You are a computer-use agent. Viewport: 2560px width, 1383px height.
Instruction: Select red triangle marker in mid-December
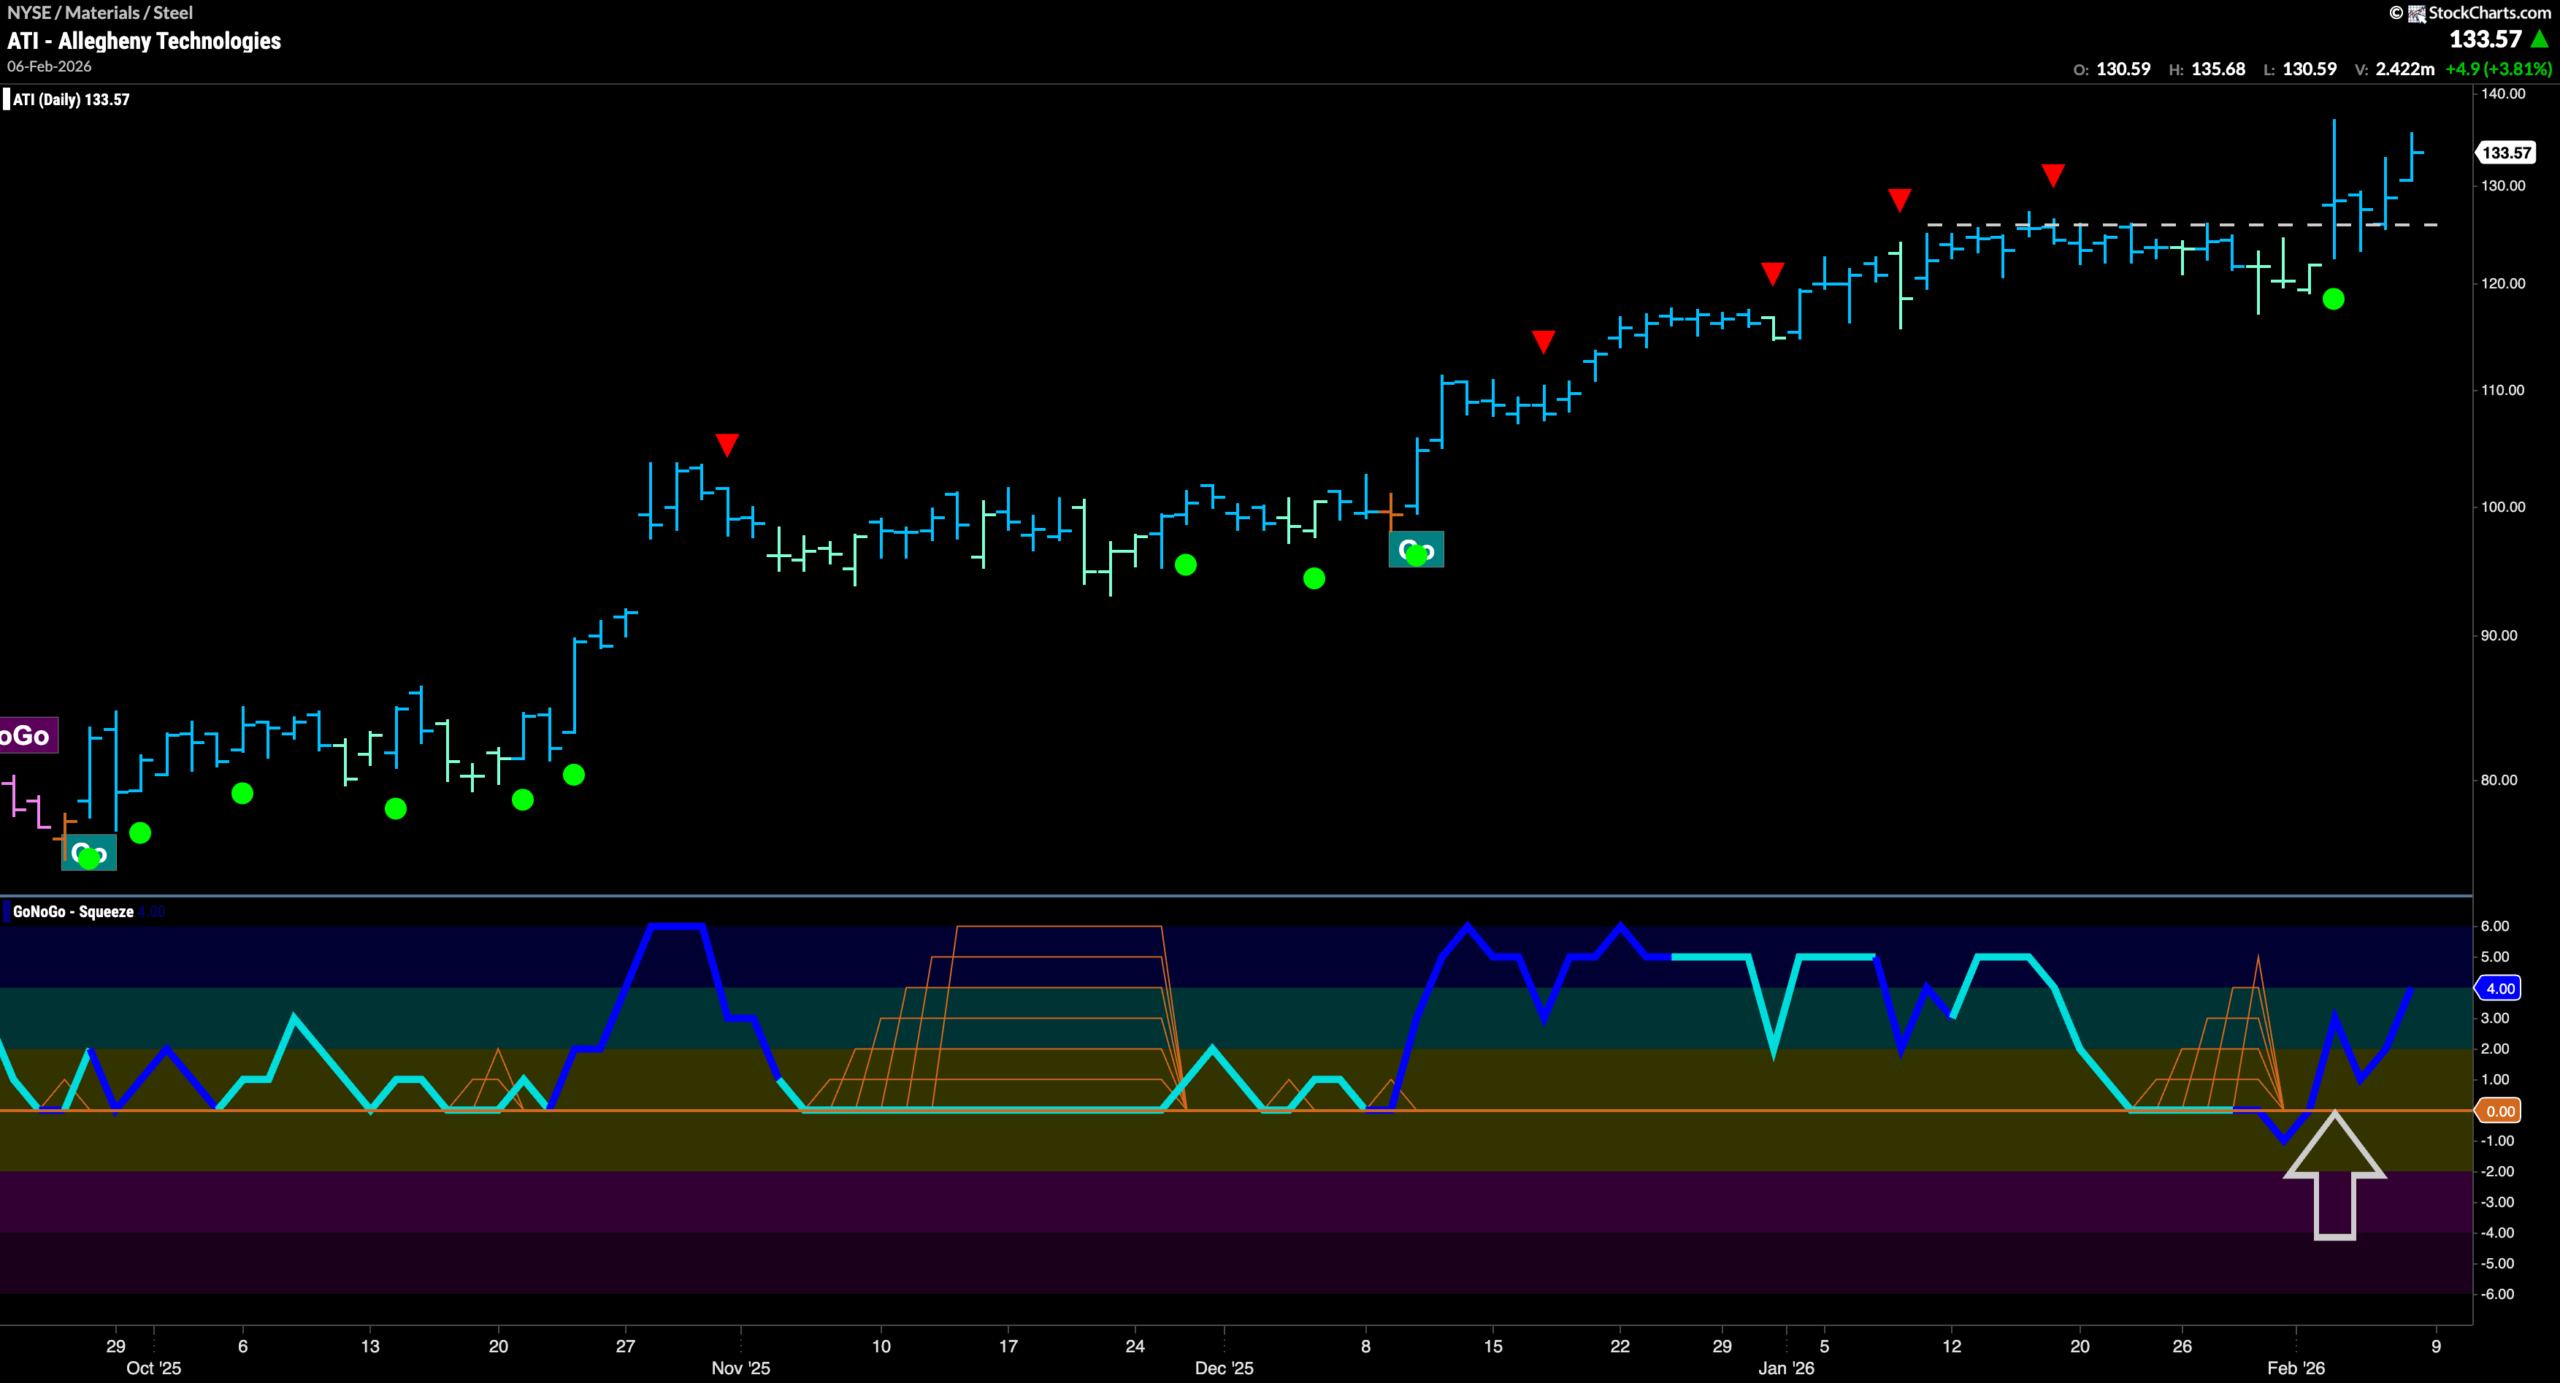pos(1543,342)
